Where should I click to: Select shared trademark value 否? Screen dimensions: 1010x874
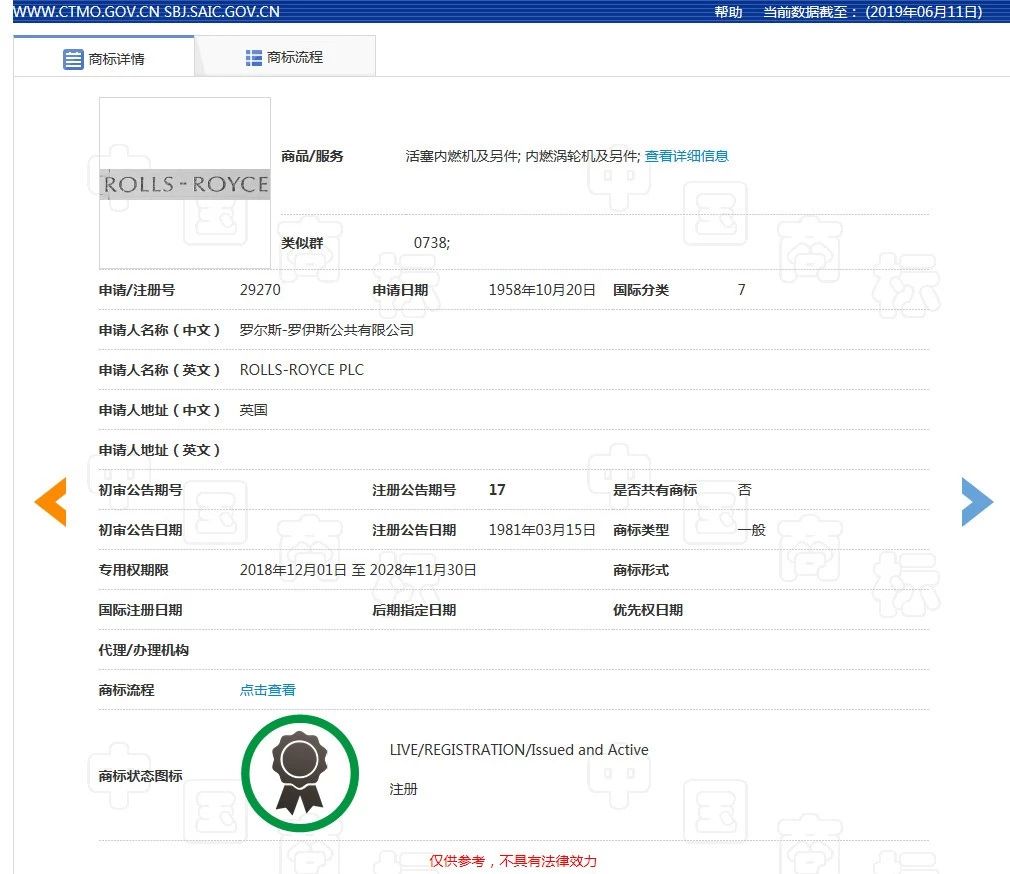(x=745, y=489)
